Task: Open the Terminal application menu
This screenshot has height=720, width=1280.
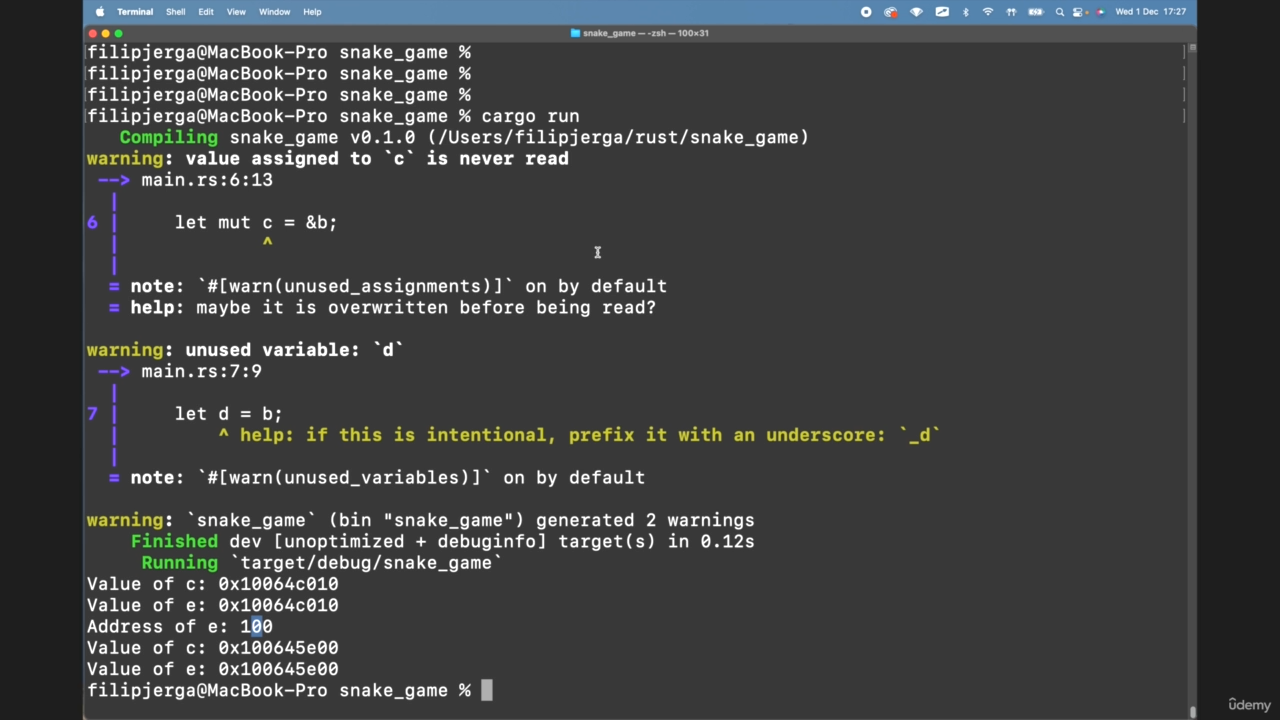Action: [x=134, y=12]
